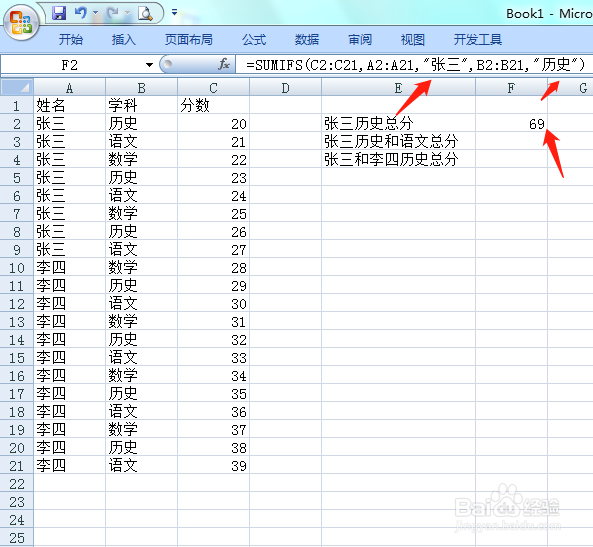
Task: Click header cell 分数
Action: (213, 105)
